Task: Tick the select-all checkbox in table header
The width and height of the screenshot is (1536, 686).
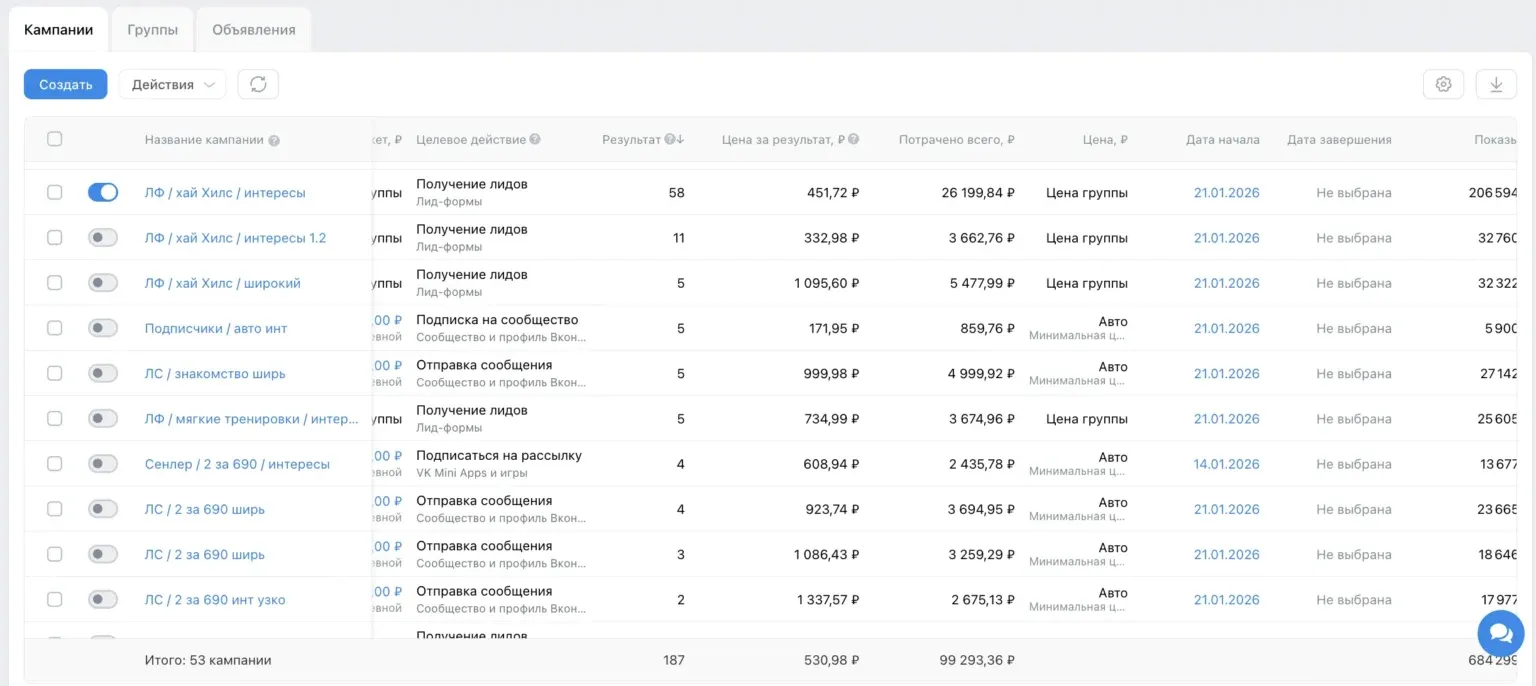Action: [55, 139]
